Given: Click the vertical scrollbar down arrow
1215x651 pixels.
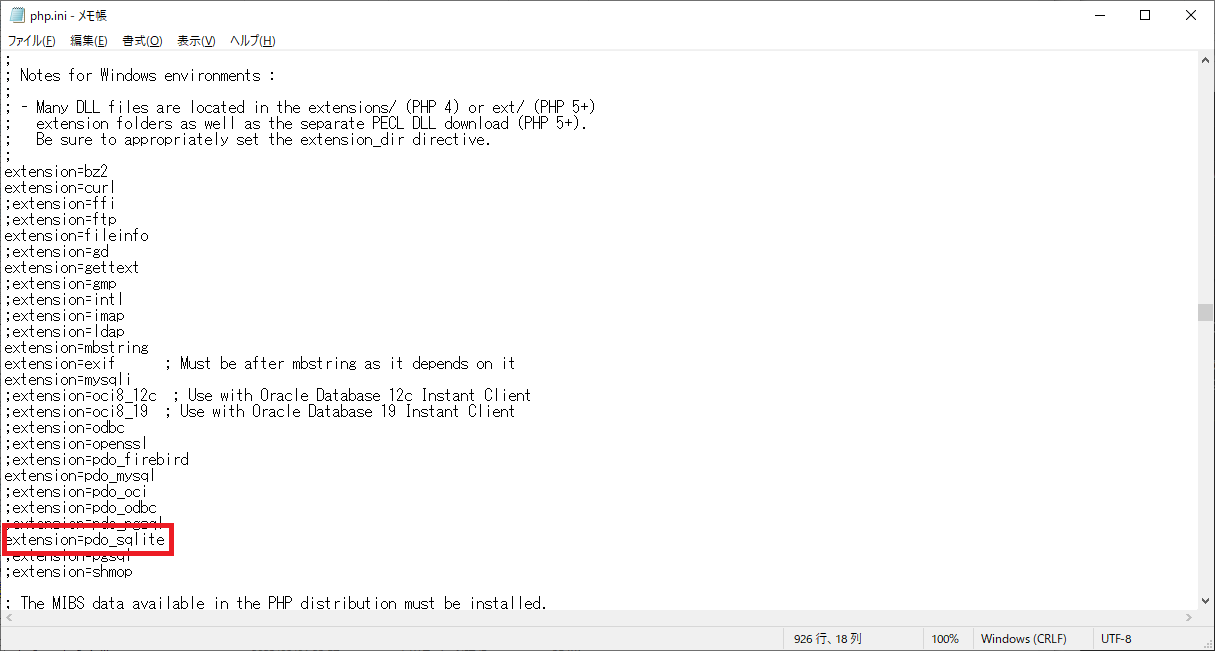Looking at the screenshot, I should click(1206, 601).
